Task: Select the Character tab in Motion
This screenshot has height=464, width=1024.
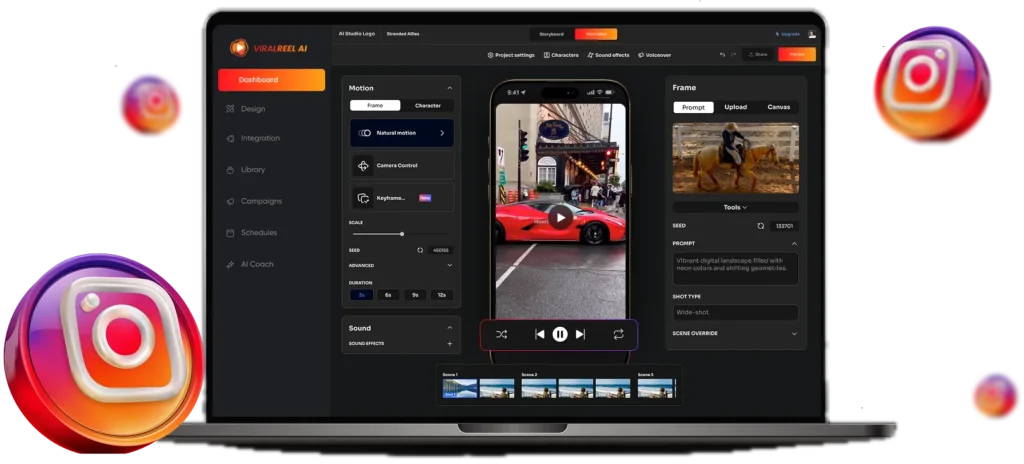Action: pyautogui.click(x=428, y=105)
